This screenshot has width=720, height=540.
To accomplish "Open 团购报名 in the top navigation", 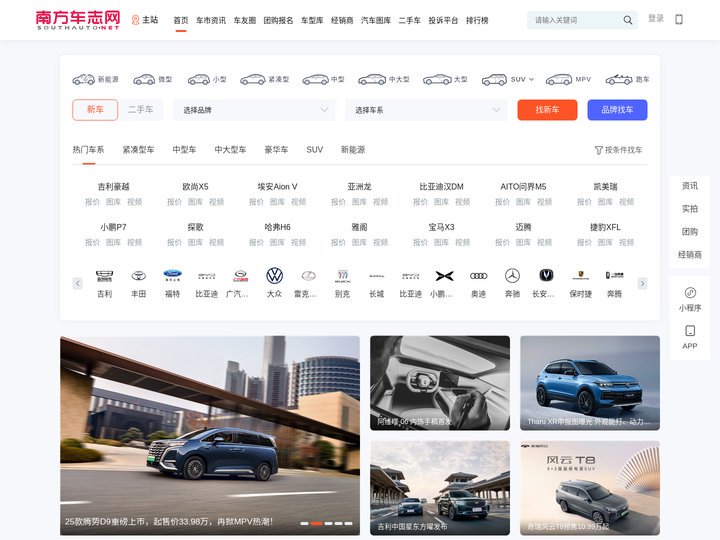I will 278,20.
